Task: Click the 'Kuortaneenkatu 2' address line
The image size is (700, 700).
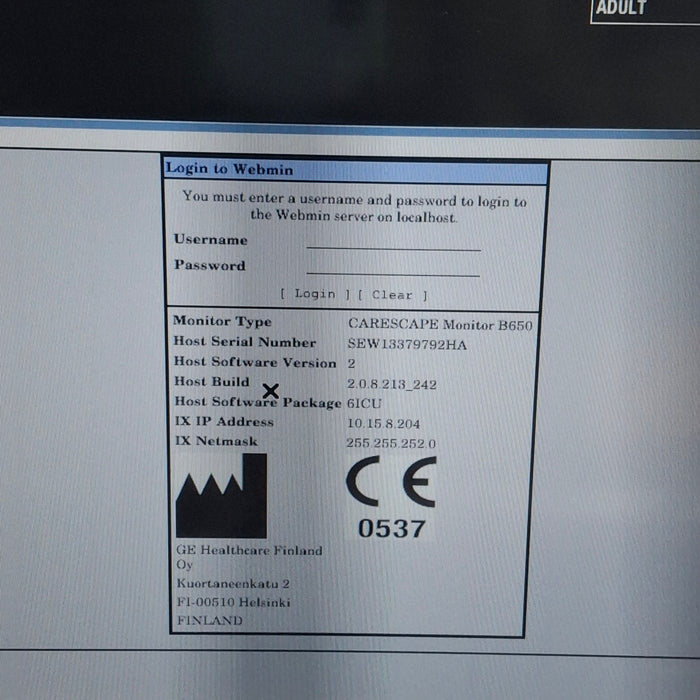Action: click(233, 583)
